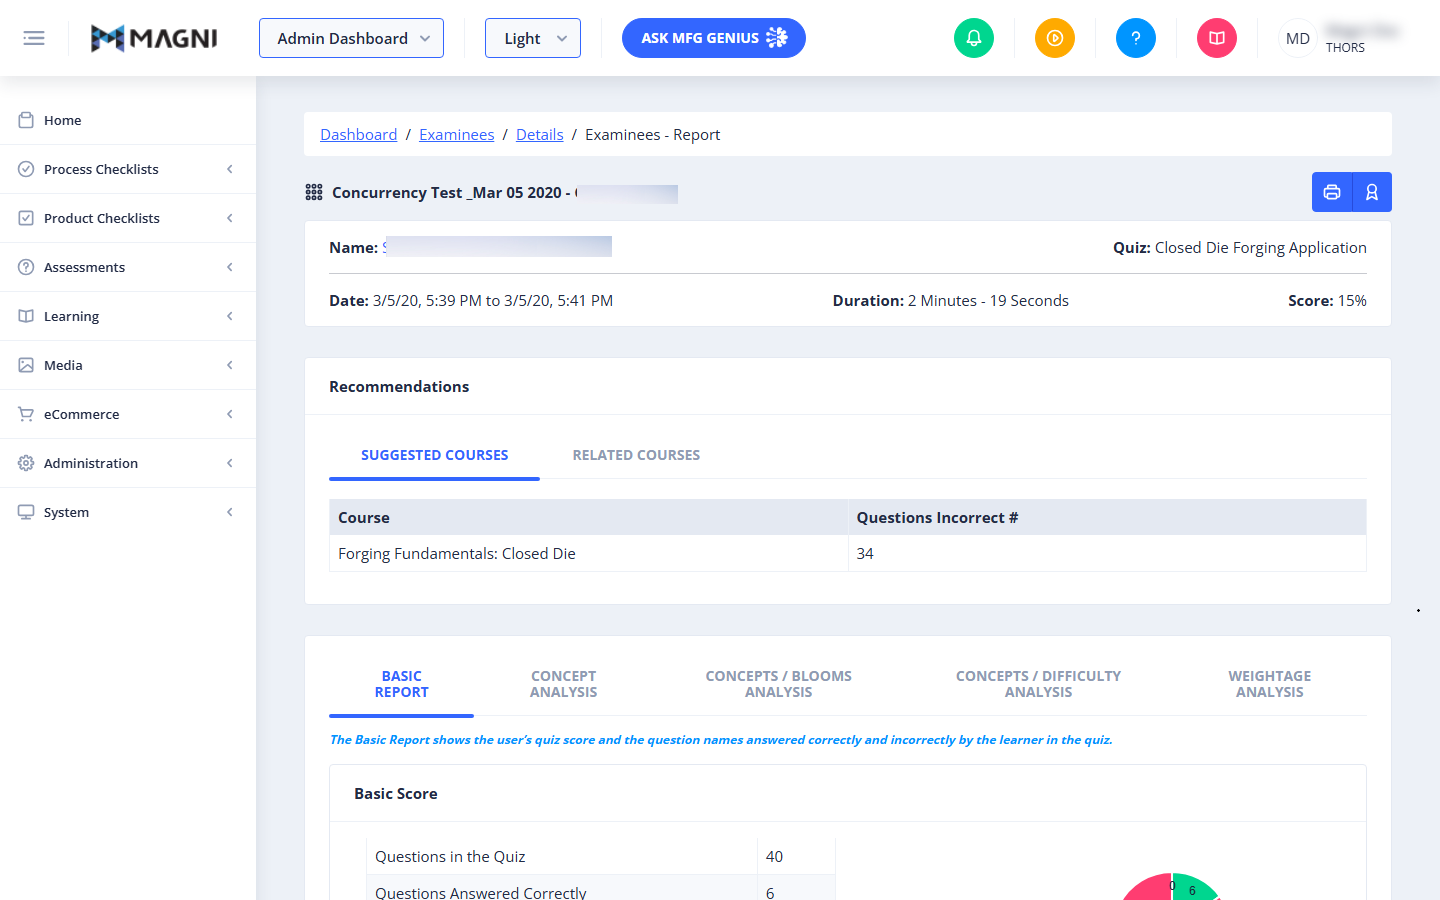The image size is (1440, 900).
Task: Click the 34 incorrect questions cell
Action: [x=1107, y=554]
